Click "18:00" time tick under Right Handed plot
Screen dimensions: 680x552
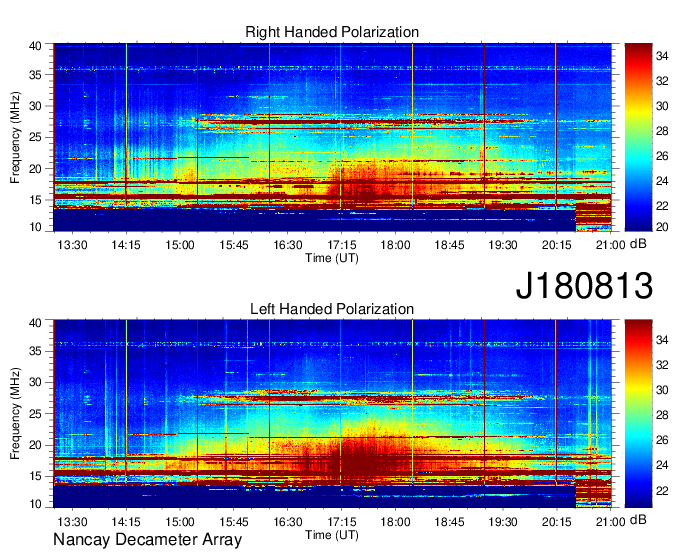click(395, 245)
